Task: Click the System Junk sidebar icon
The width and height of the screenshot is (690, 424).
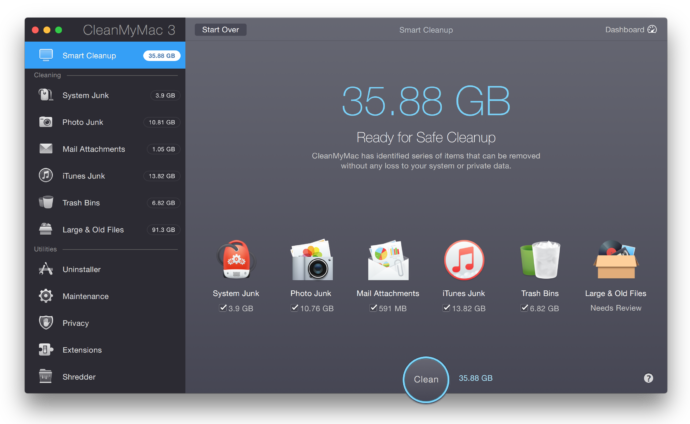Action: (x=46, y=95)
